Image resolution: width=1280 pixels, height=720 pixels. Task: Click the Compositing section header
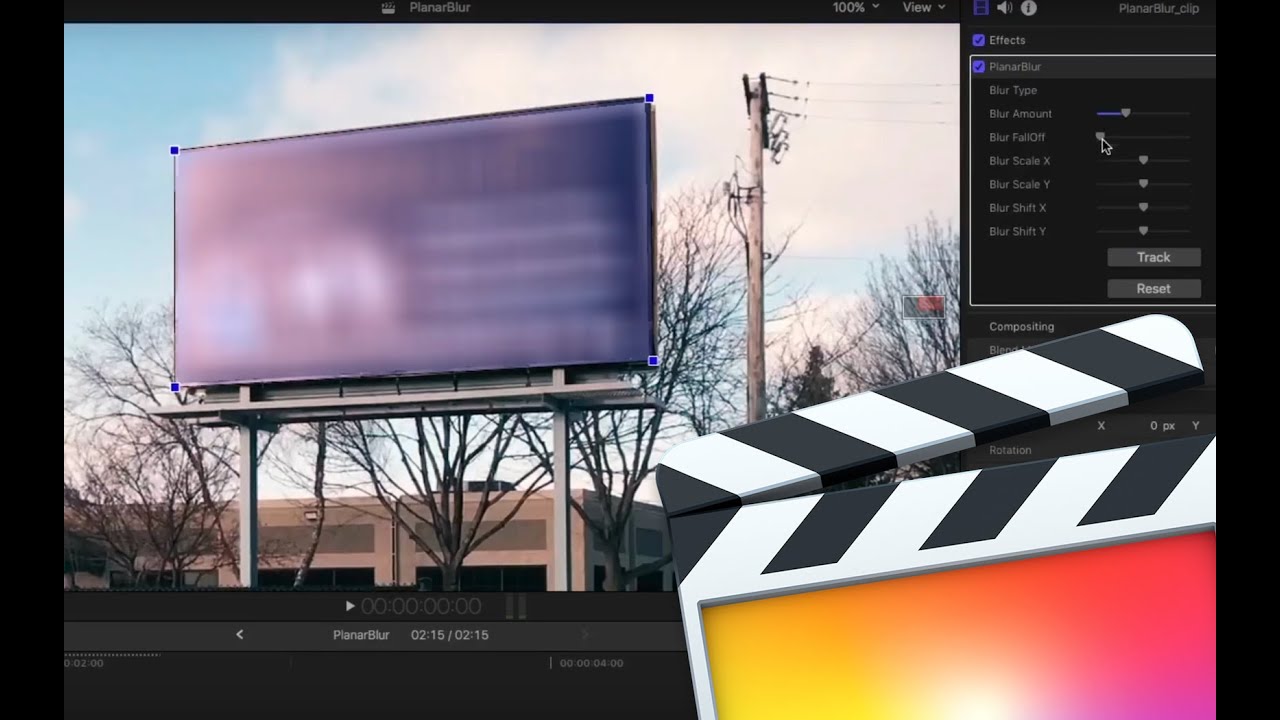[1022, 326]
